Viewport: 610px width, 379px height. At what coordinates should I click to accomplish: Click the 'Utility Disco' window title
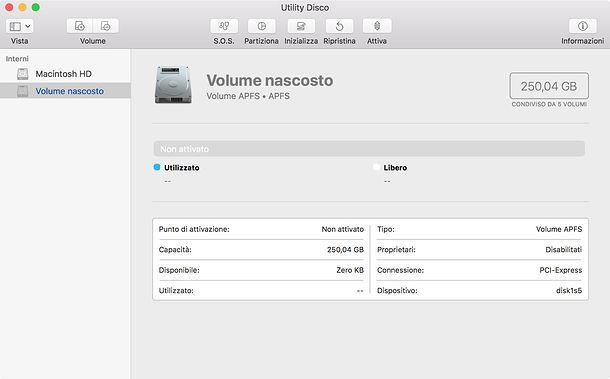[x=305, y=7]
